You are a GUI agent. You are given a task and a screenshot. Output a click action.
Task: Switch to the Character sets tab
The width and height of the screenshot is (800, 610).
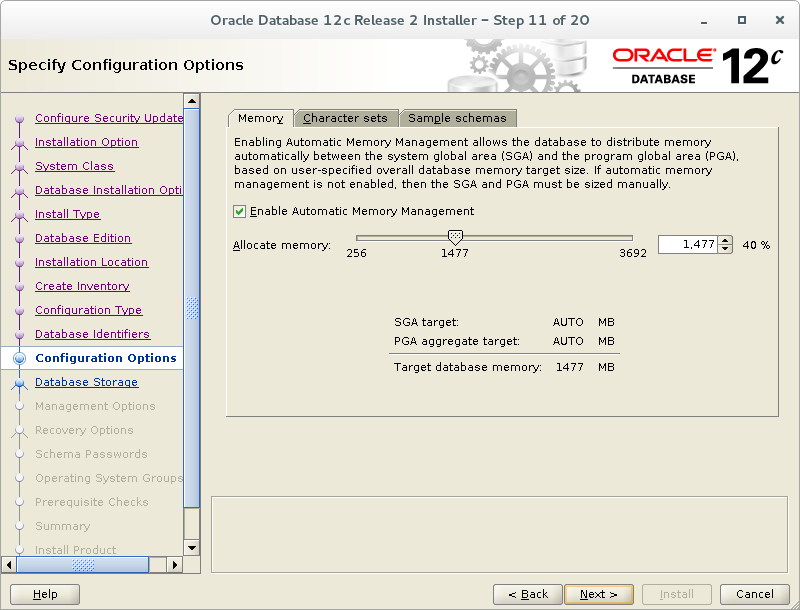click(346, 118)
